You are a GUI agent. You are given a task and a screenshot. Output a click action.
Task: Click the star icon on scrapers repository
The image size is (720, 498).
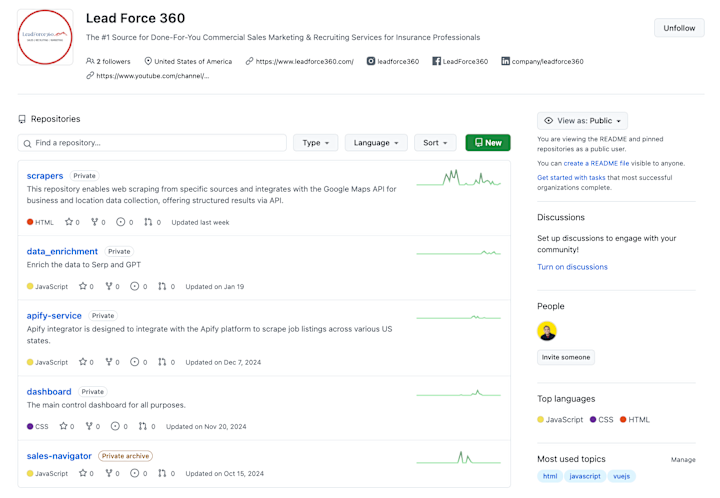pos(69,222)
